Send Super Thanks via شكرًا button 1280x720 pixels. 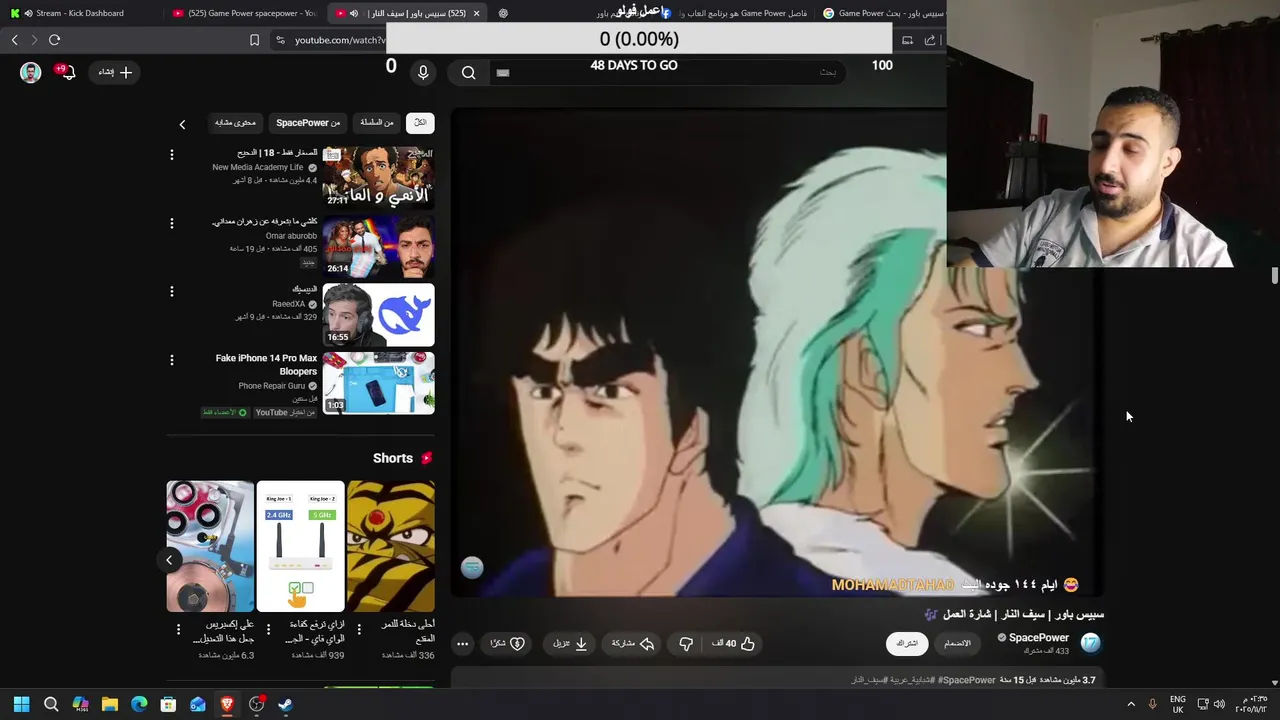click(507, 644)
